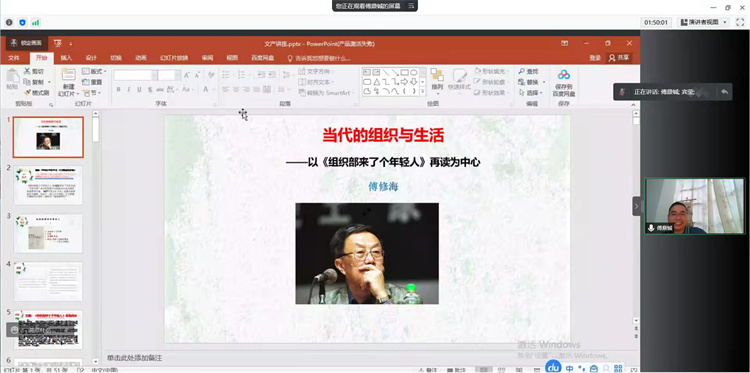The height and width of the screenshot is (373, 750).
Task: Toggle Bold formatting button
Action: pos(118,89)
